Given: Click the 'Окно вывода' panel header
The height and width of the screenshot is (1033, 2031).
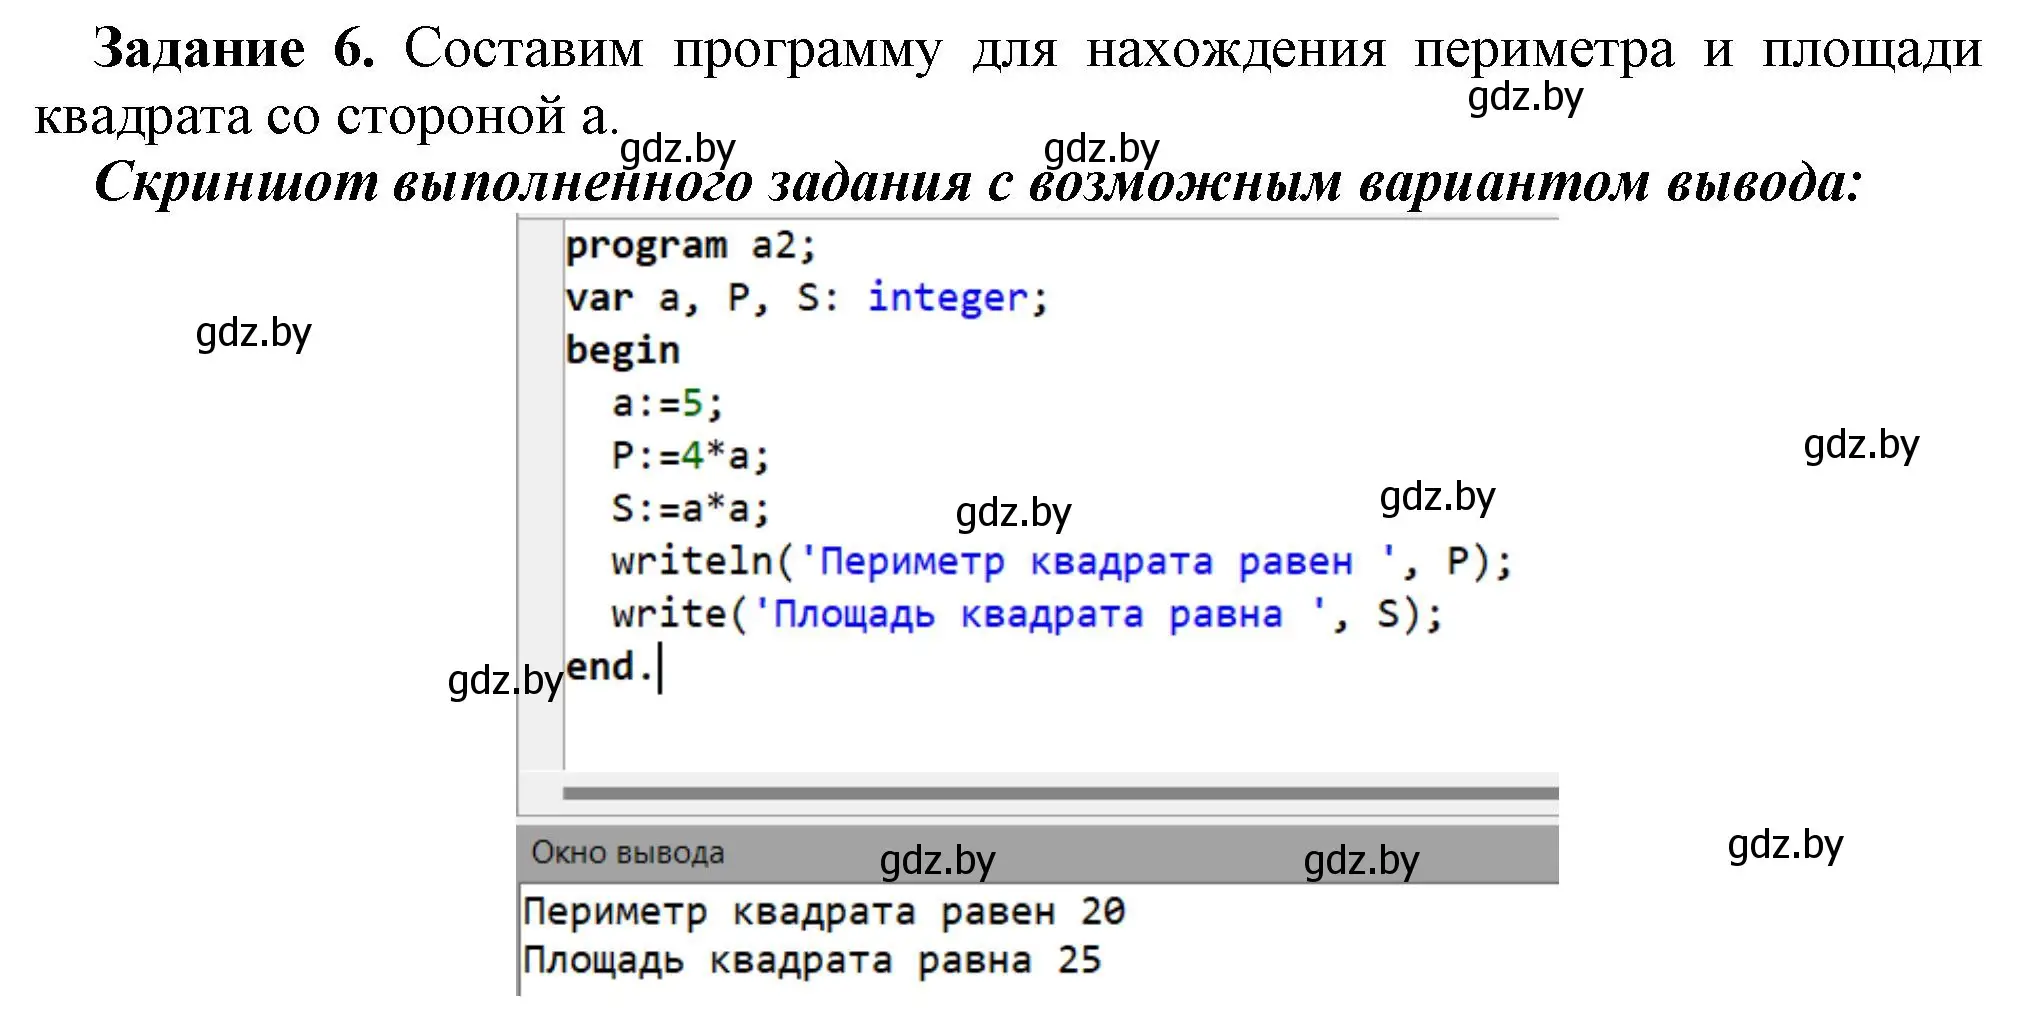Looking at the screenshot, I should [1038, 854].
